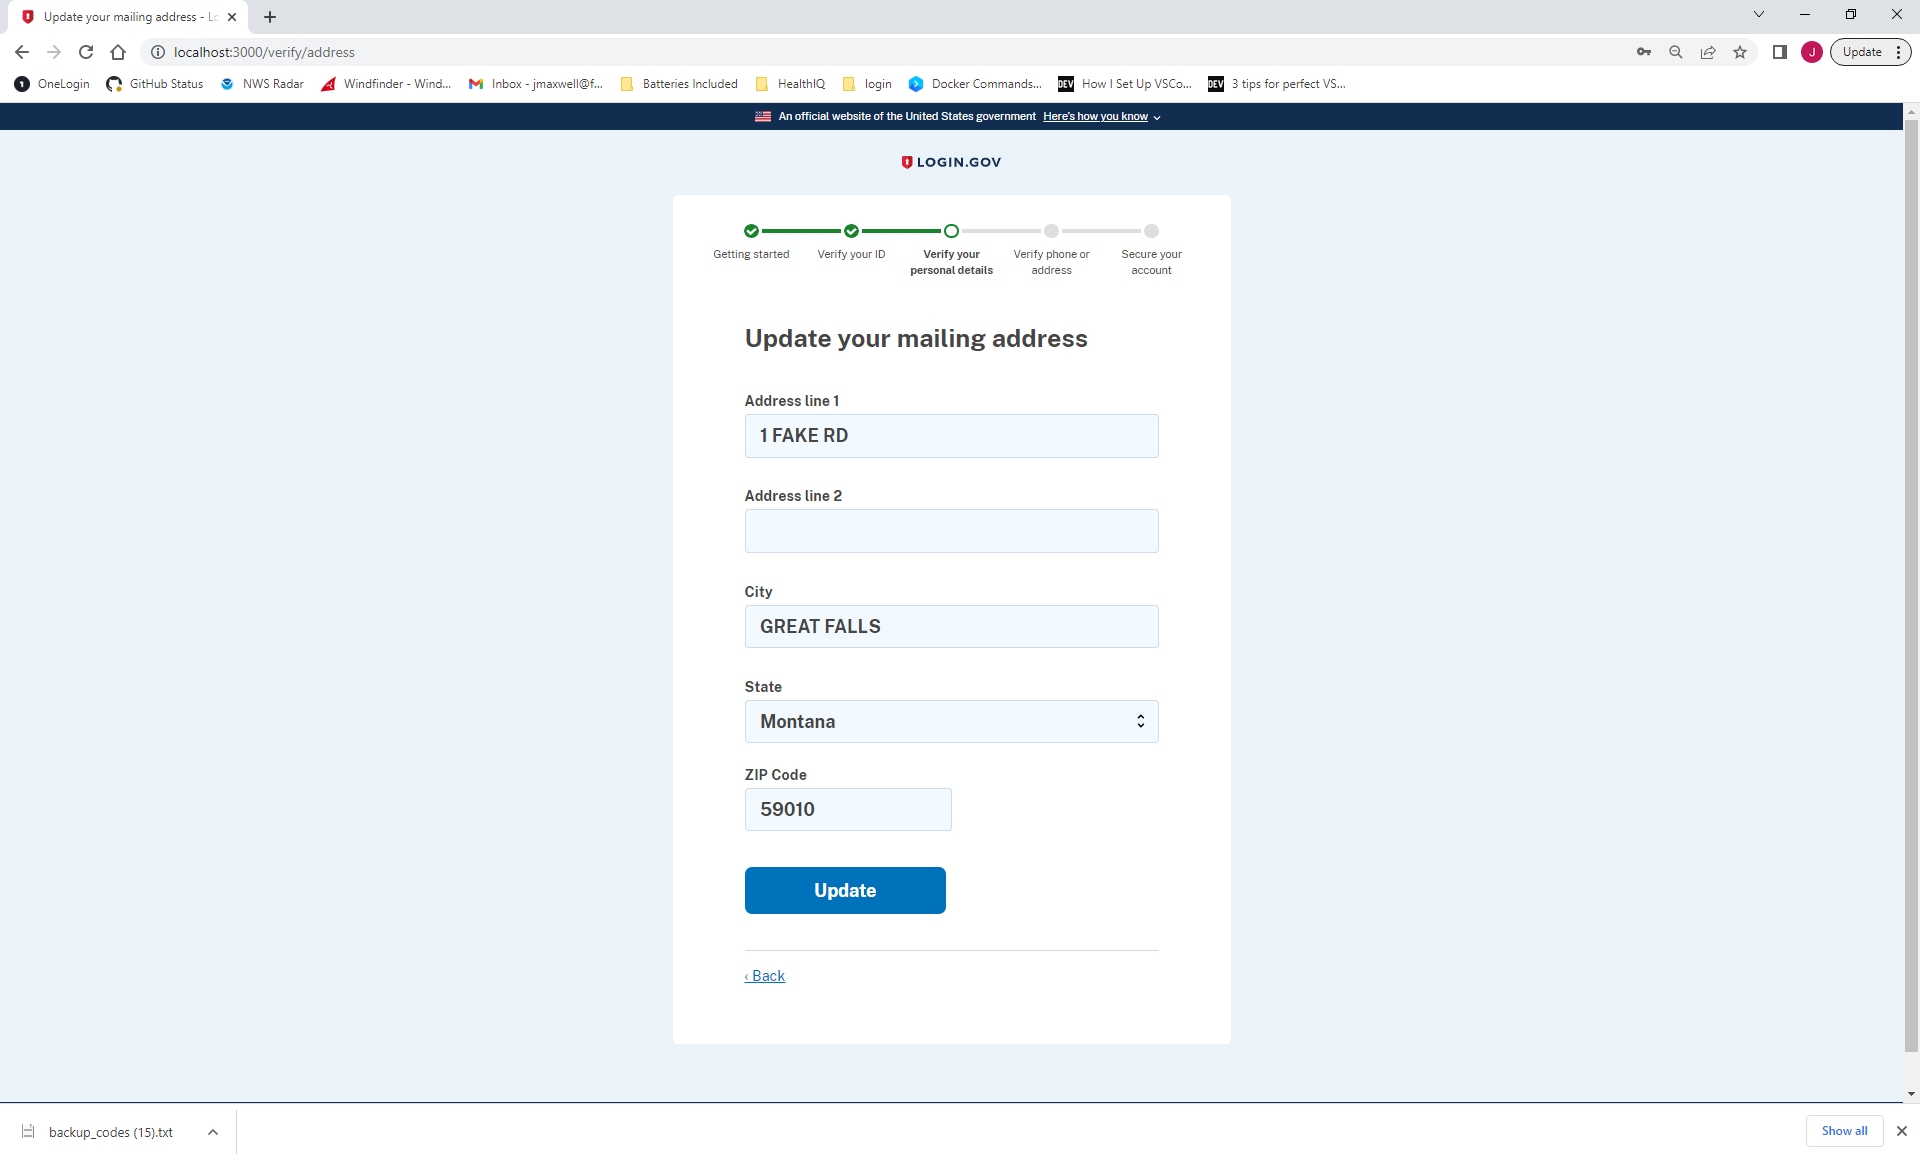The width and height of the screenshot is (1920, 1160).
Task: Open a new browser tab
Action: (x=270, y=17)
